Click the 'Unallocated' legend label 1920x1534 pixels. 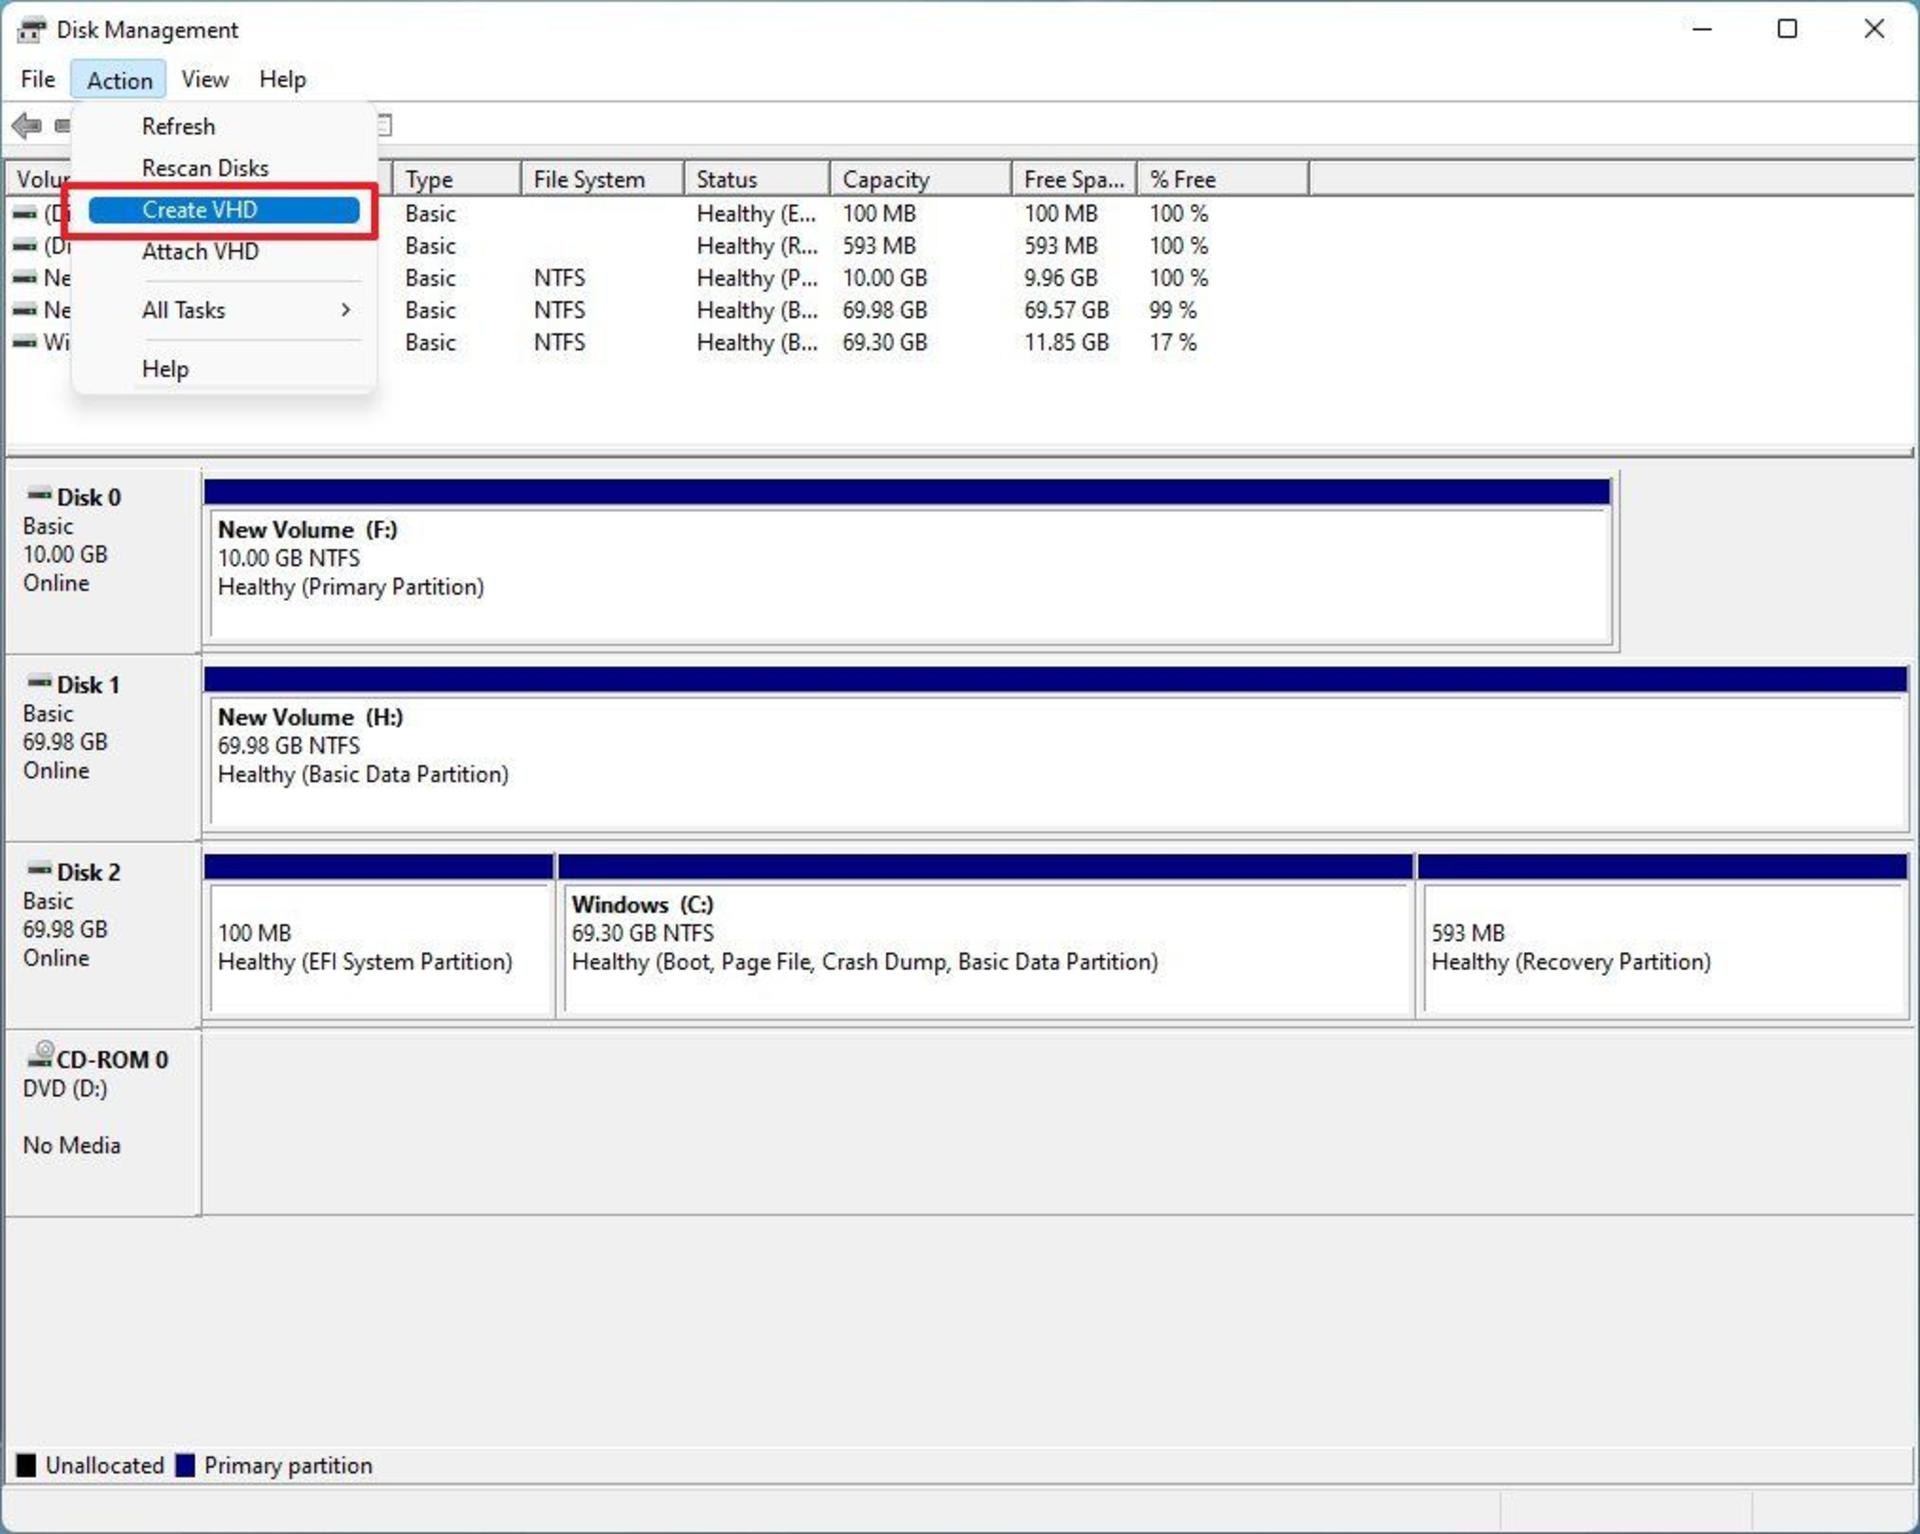(104, 1466)
